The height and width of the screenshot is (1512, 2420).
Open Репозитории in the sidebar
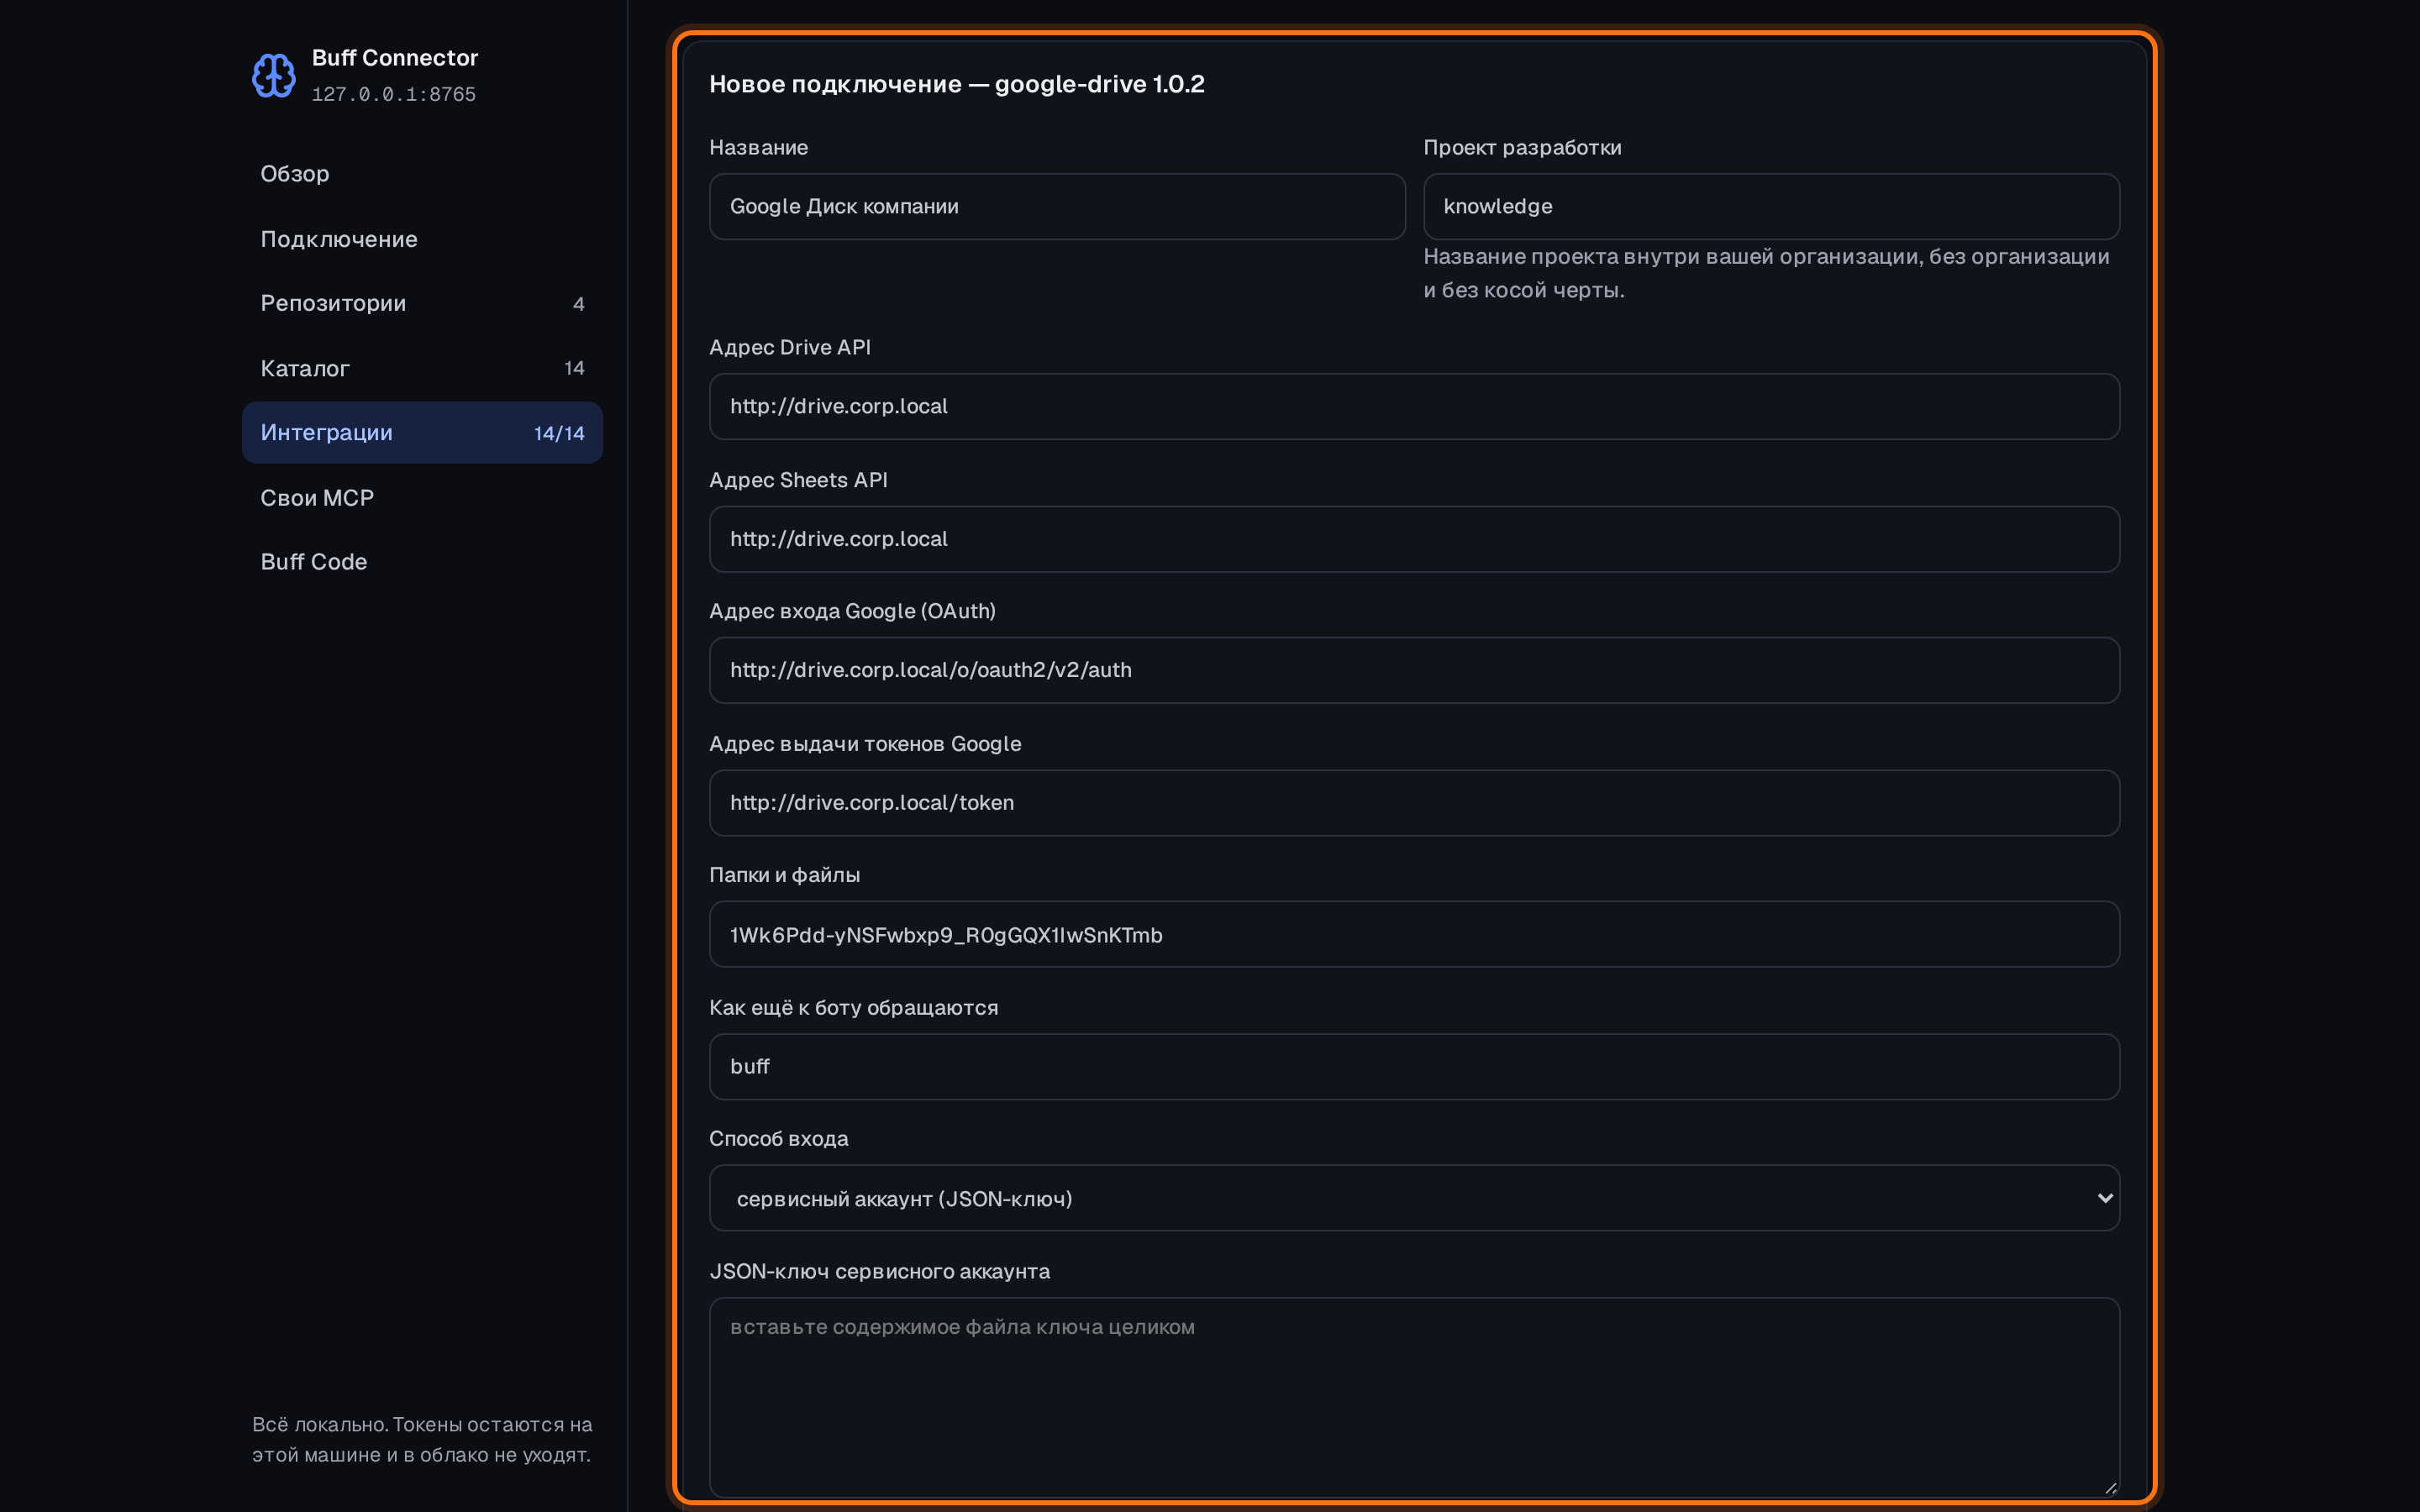click(x=422, y=303)
